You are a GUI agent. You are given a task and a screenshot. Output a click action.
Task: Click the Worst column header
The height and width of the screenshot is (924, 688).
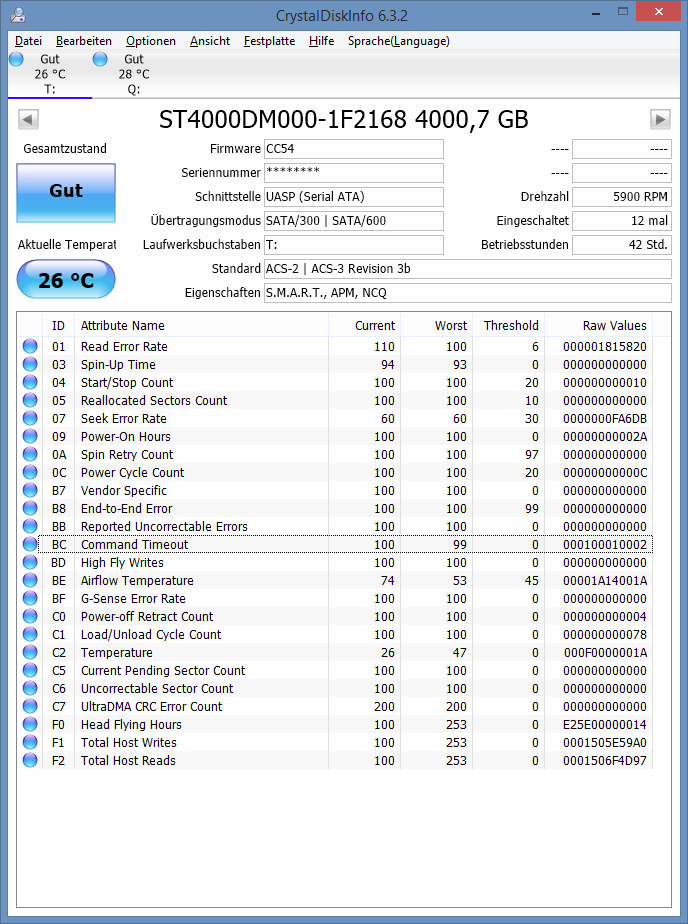coord(436,325)
